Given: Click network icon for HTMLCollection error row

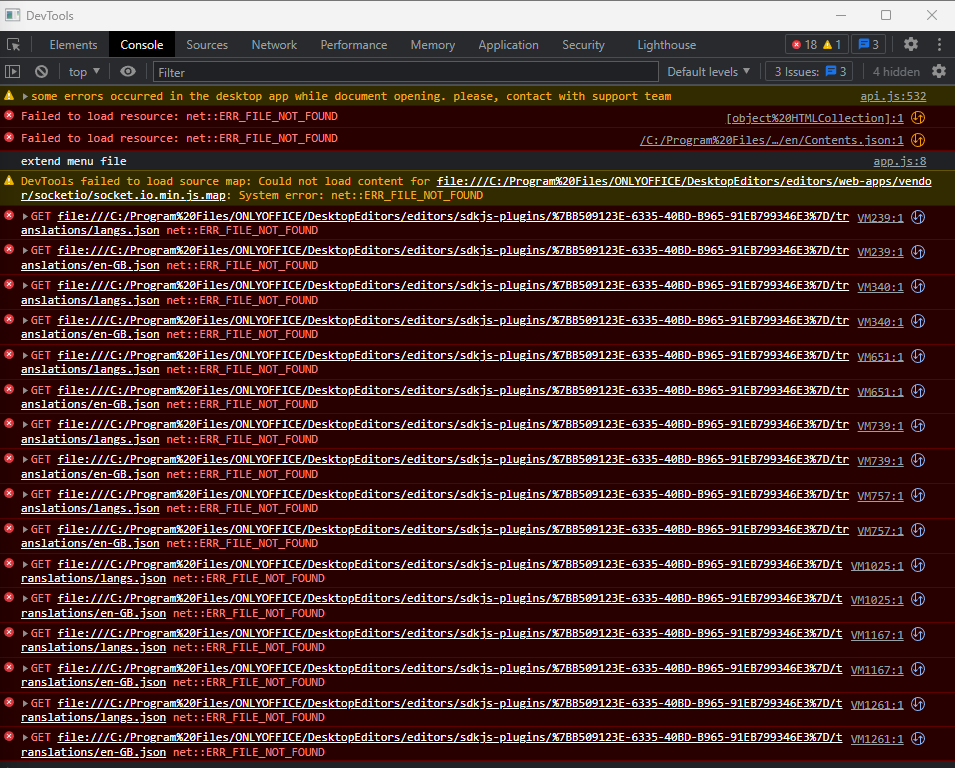Looking at the screenshot, I should [x=918, y=118].
